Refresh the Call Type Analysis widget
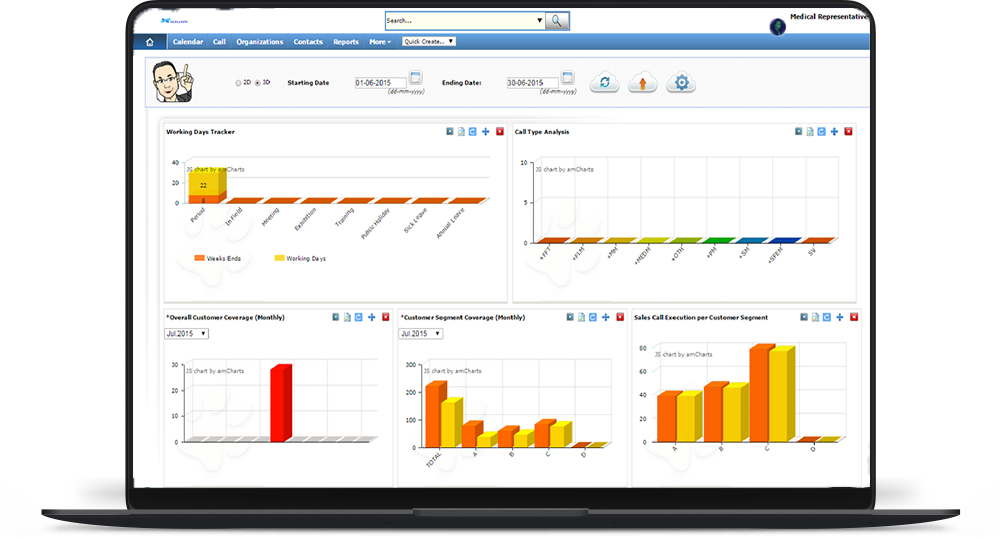The image size is (1000, 539). pyautogui.click(x=822, y=131)
